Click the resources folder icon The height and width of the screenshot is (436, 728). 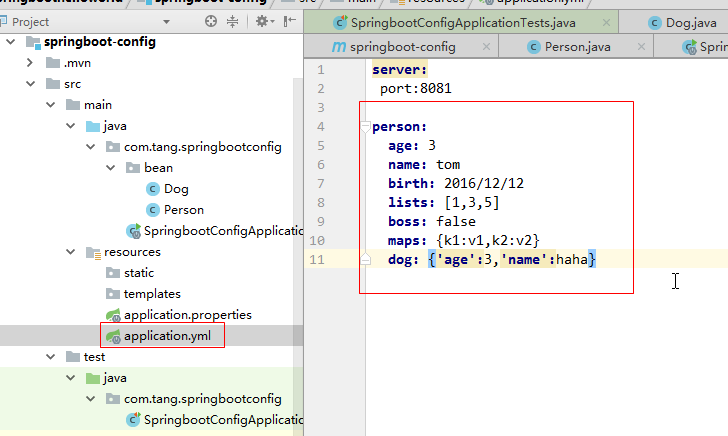(93, 252)
